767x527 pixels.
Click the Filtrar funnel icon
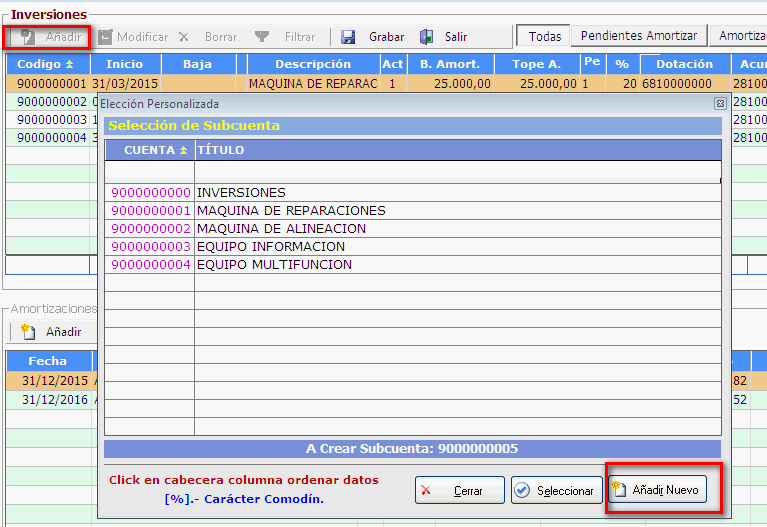click(262, 37)
